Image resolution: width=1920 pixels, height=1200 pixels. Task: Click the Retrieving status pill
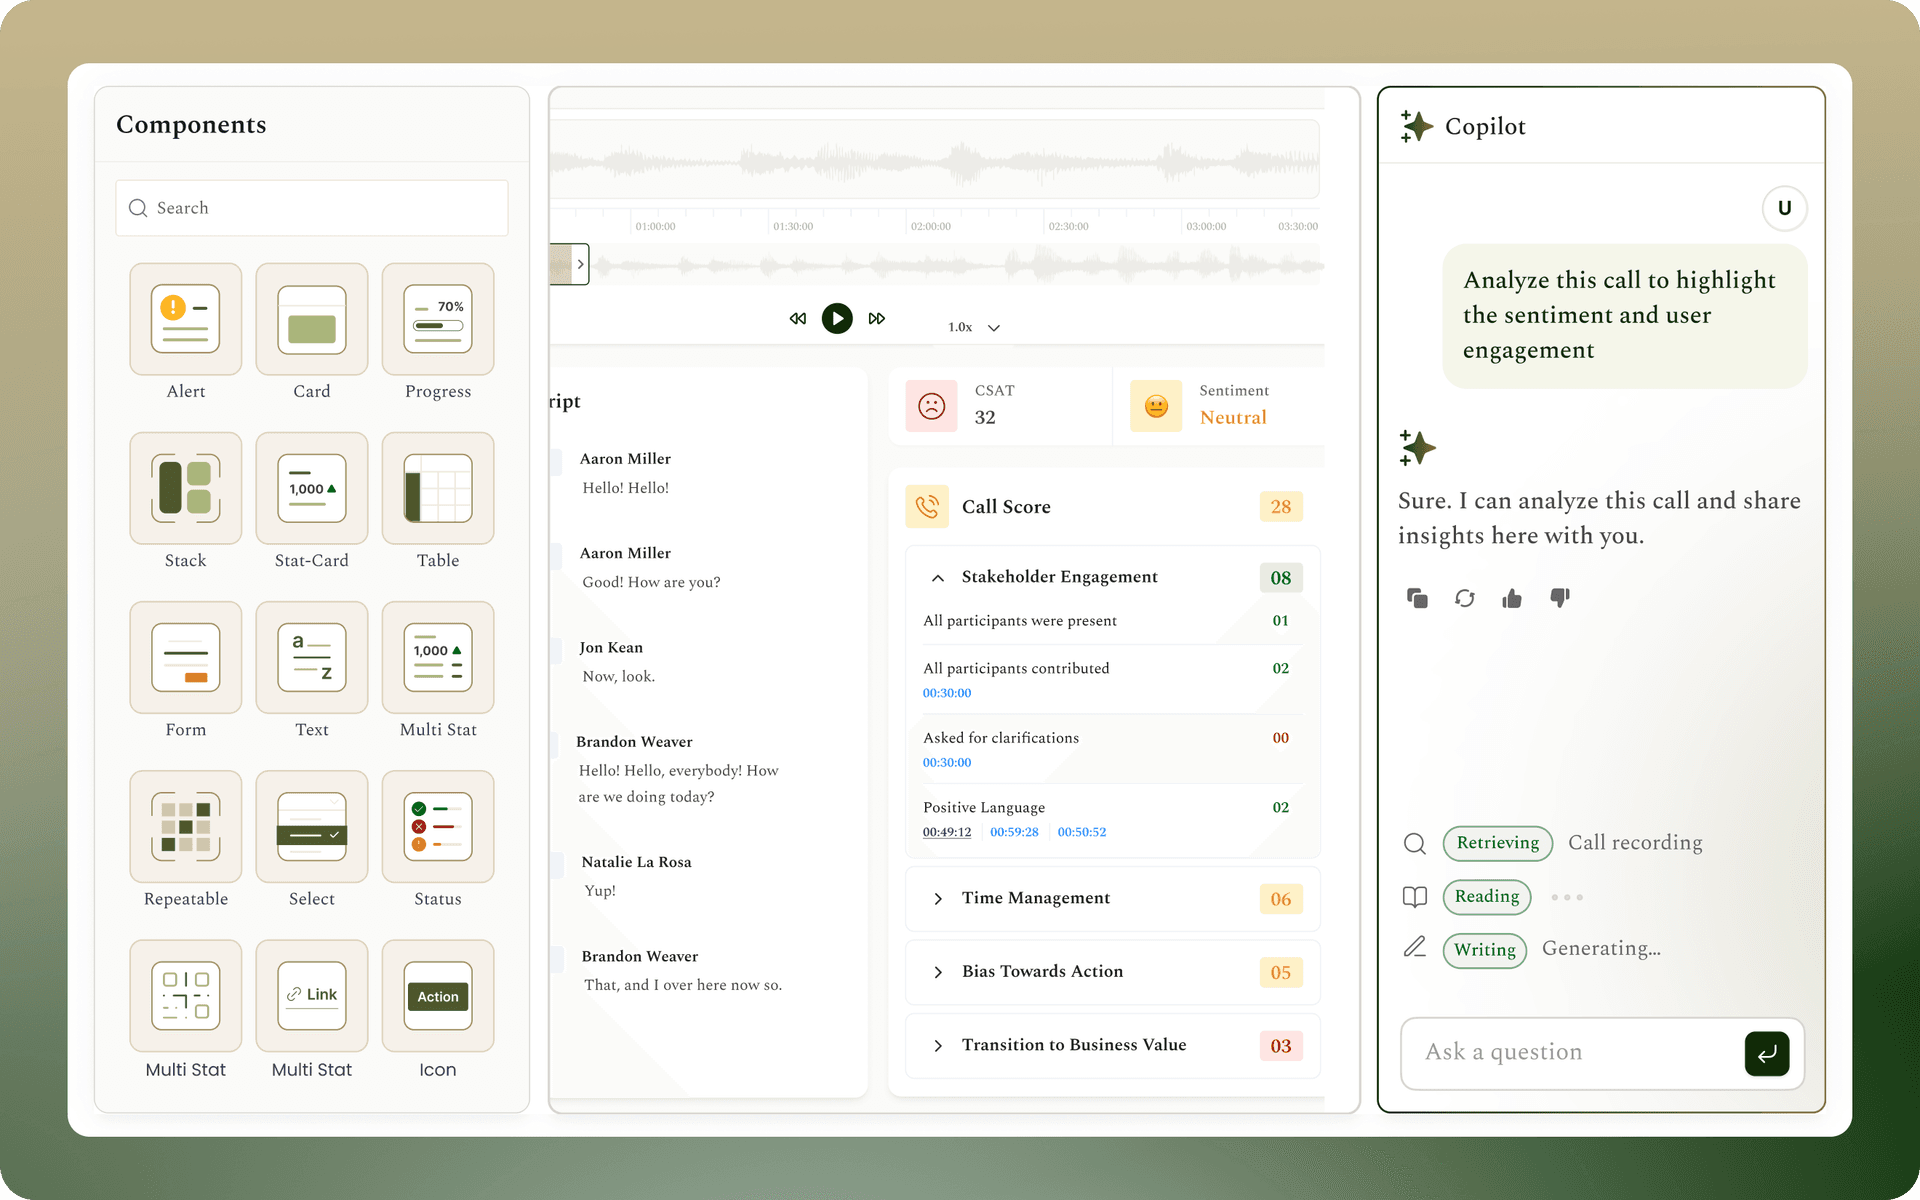(1498, 843)
